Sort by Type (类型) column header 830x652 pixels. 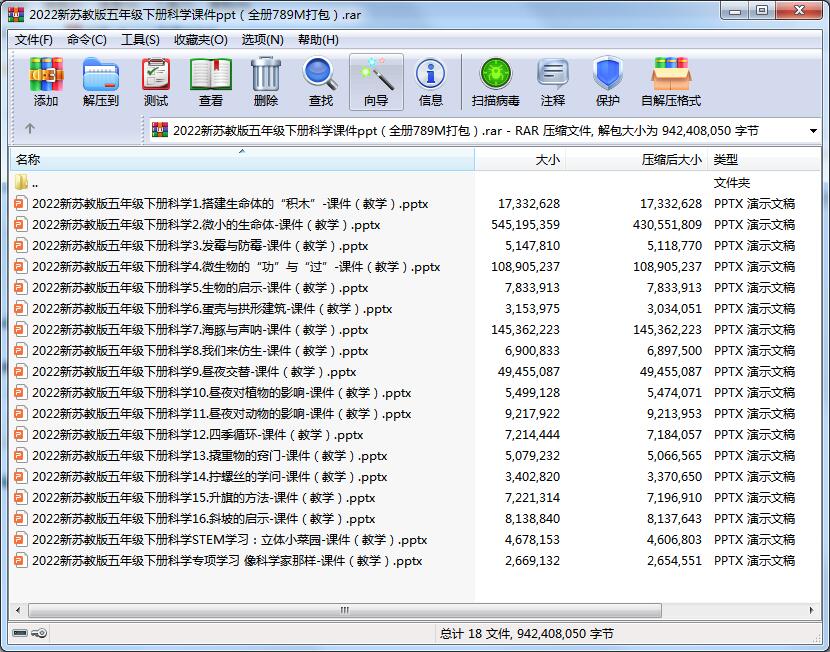point(764,159)
